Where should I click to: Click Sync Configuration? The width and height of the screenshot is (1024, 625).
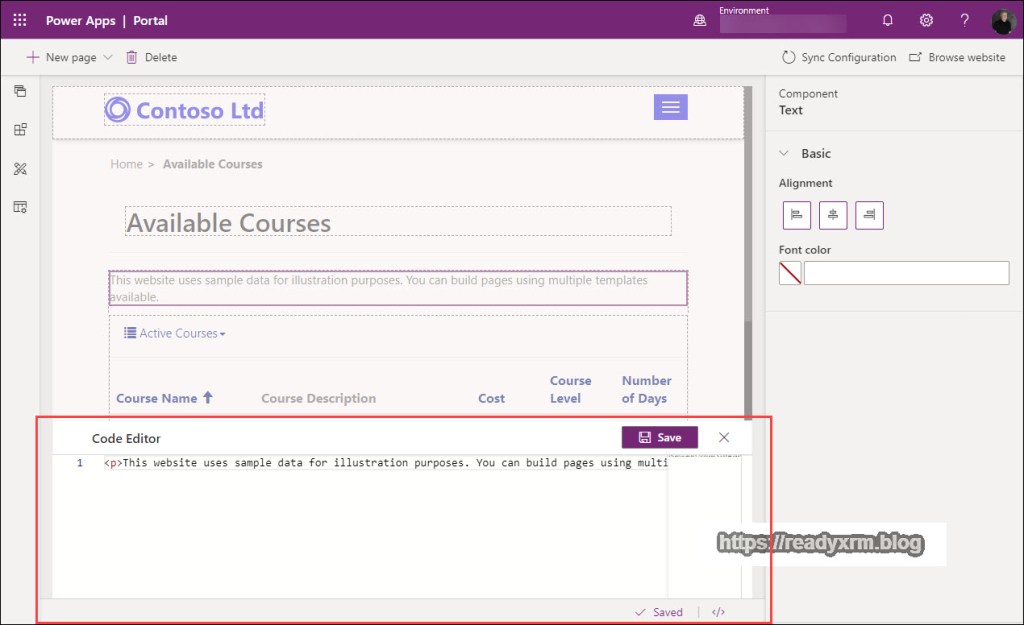coord(838,58)
